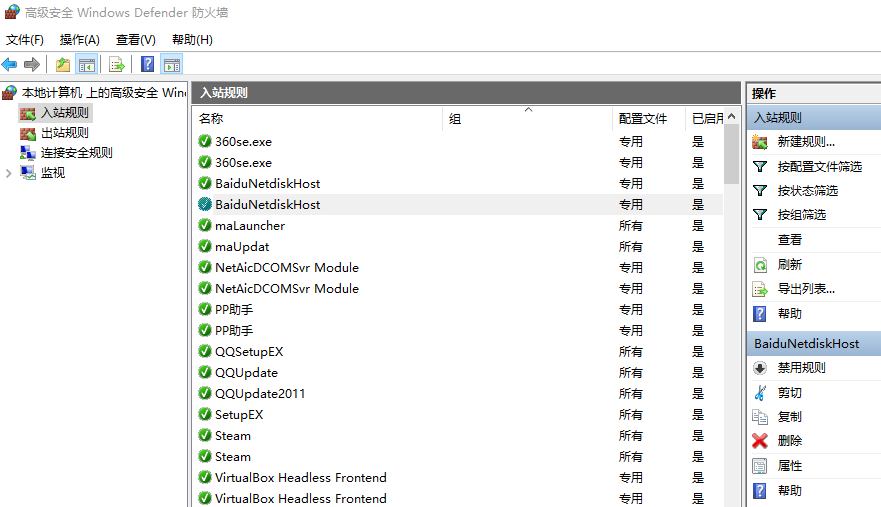Click the Back arrow toolbar icon
This screenshot has width=881, height=507.
10,65
